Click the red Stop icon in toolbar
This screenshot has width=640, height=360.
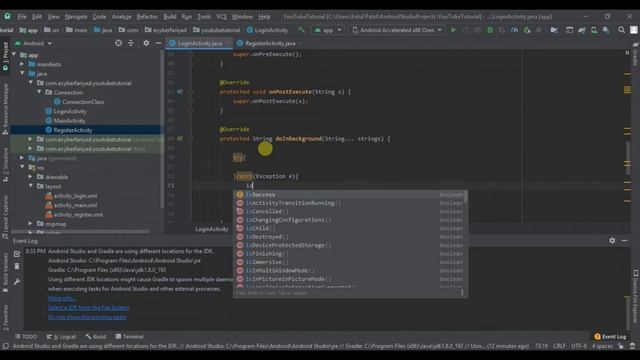pyautogui.click(x=539, y=30)
